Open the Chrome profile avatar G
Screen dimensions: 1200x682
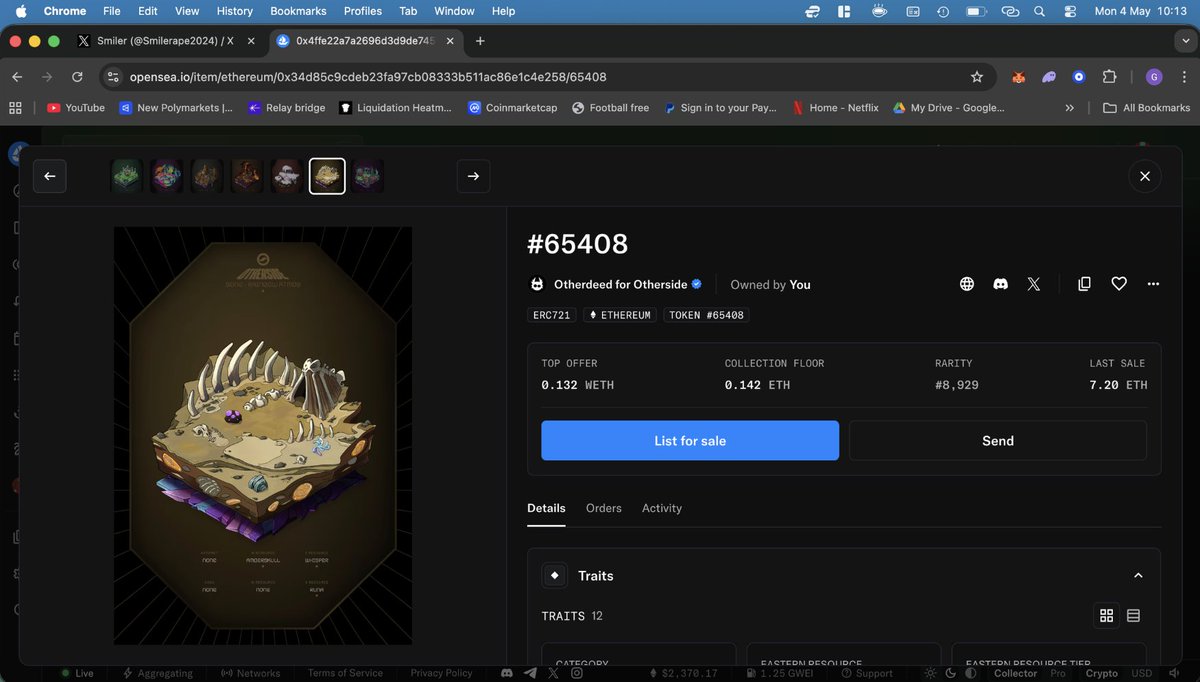1154,77
